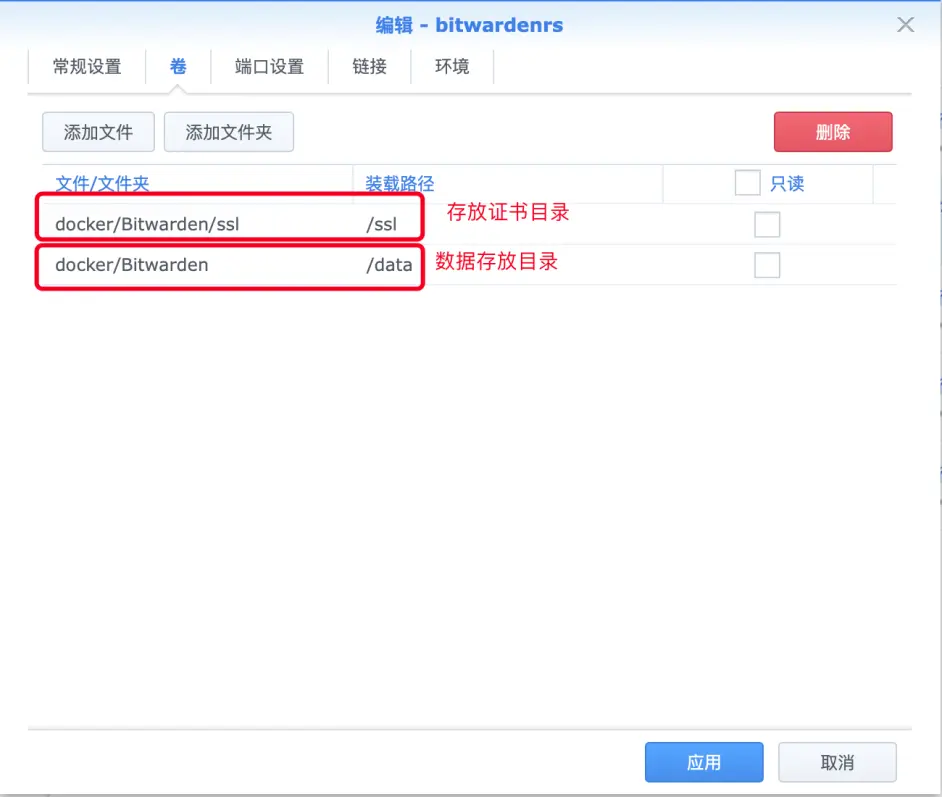942x797 pixels.
Task: Toggle the 只读 header checkbox
Action: (x=747, y=183)
